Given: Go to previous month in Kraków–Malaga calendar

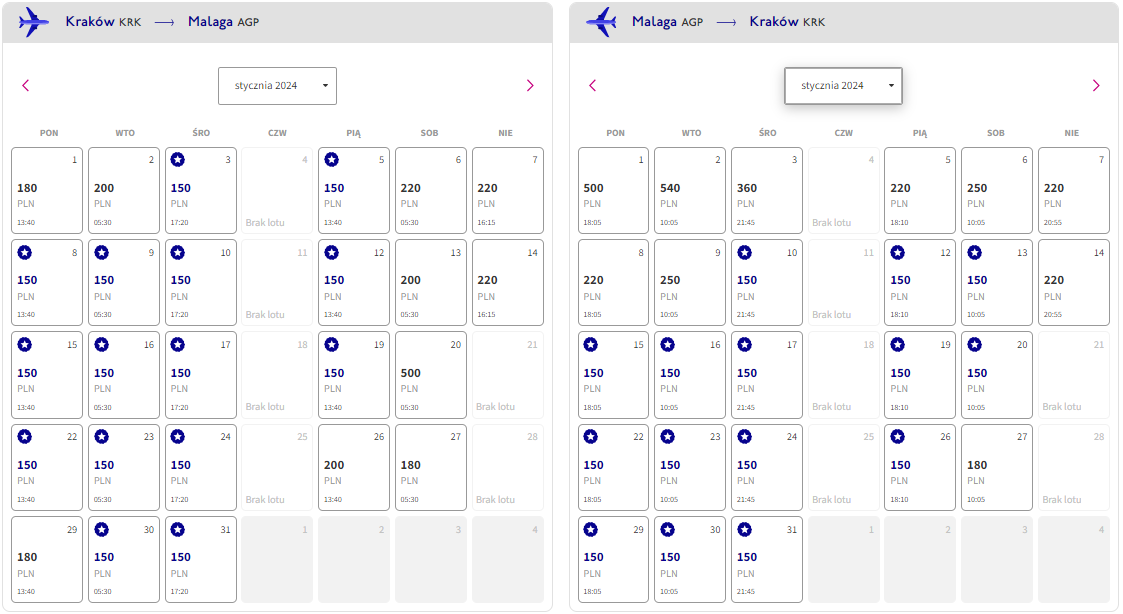Looking at the screenshot, I should point(26,85).
